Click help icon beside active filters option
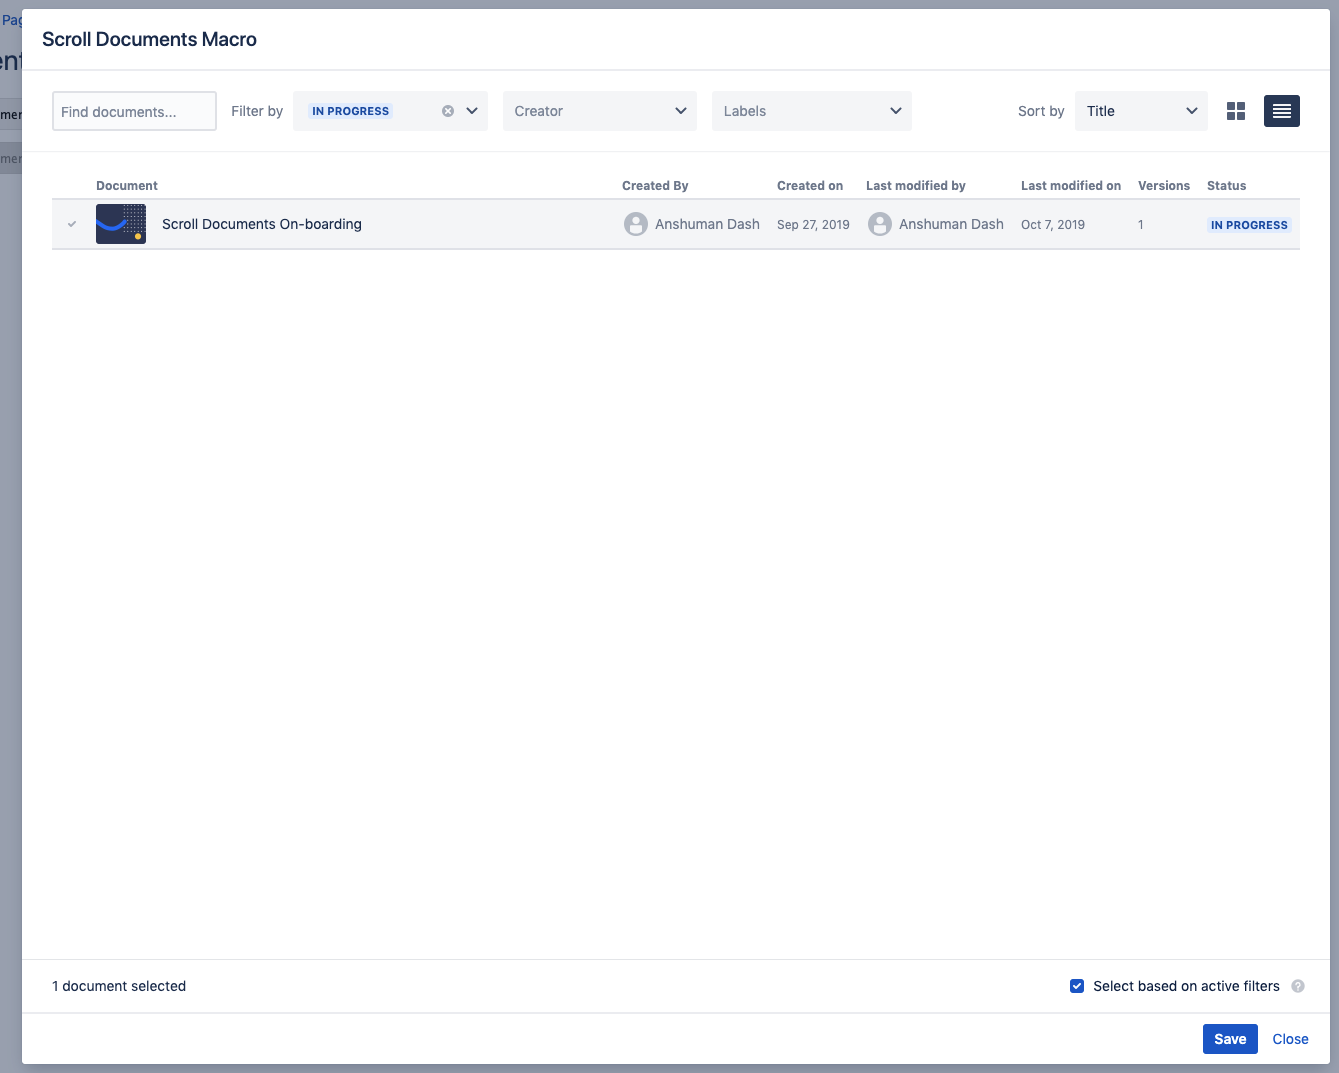 pos(1298,986)
